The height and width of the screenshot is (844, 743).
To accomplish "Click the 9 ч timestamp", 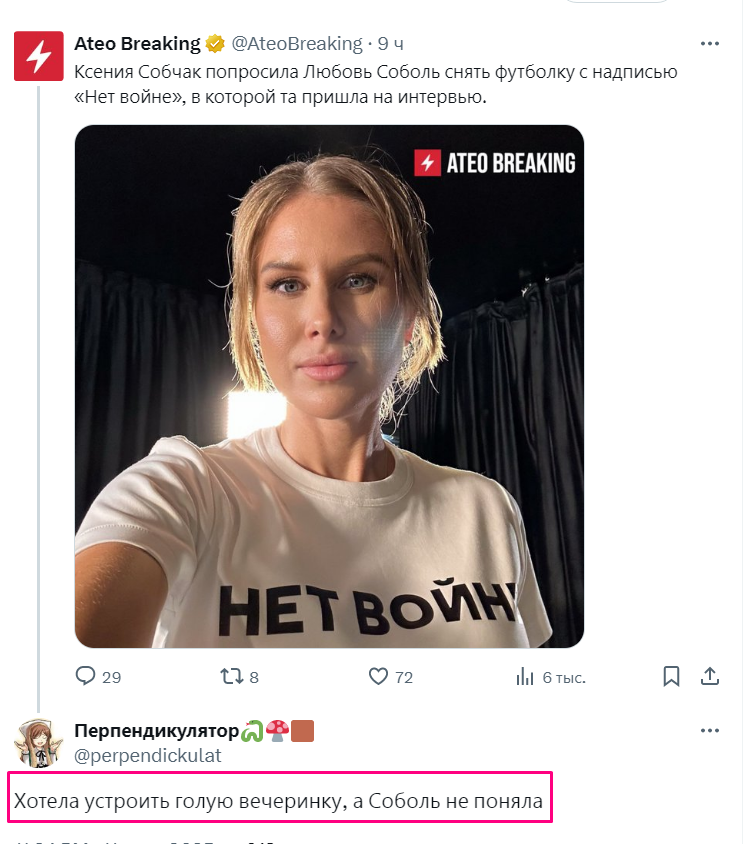I will 391,44.
